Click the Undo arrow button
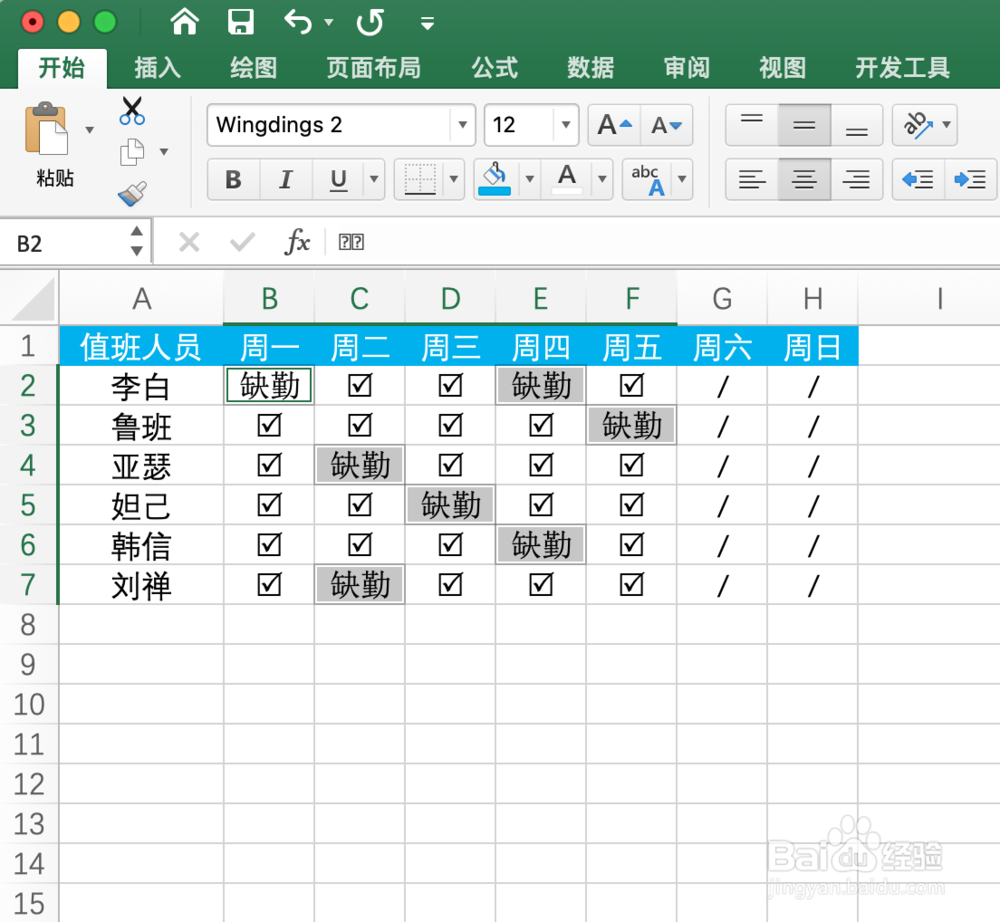Image resolution: width=1000 pixels, height=922 pixels. [300, 22]
